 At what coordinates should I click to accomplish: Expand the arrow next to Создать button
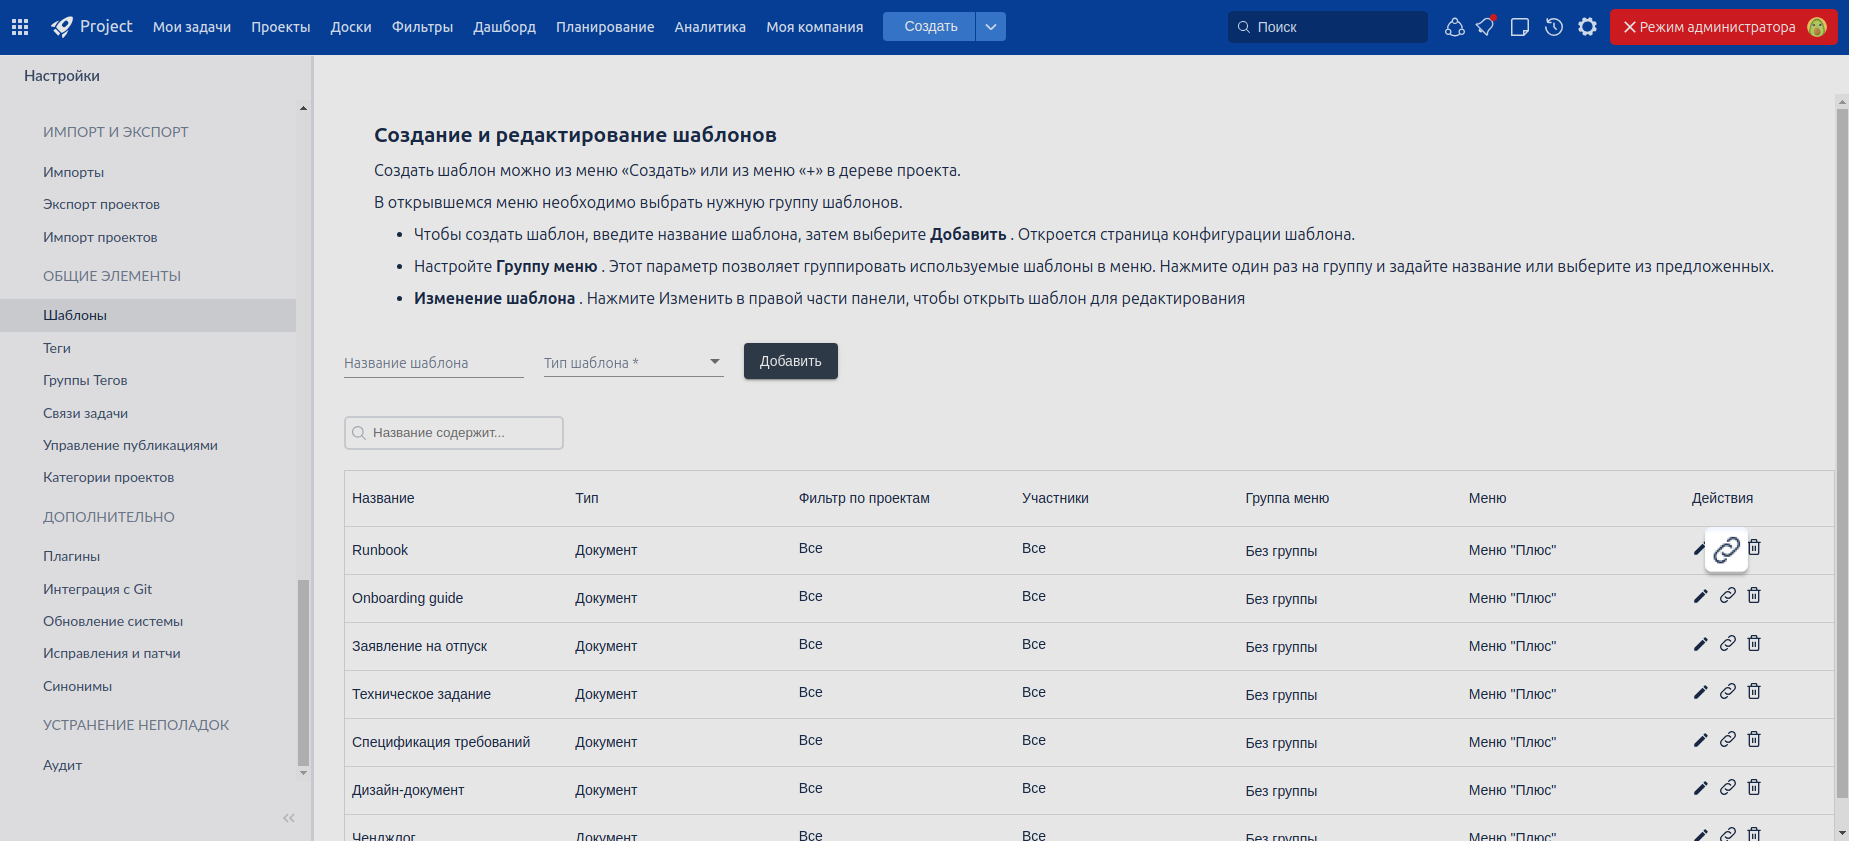[990, 27]
